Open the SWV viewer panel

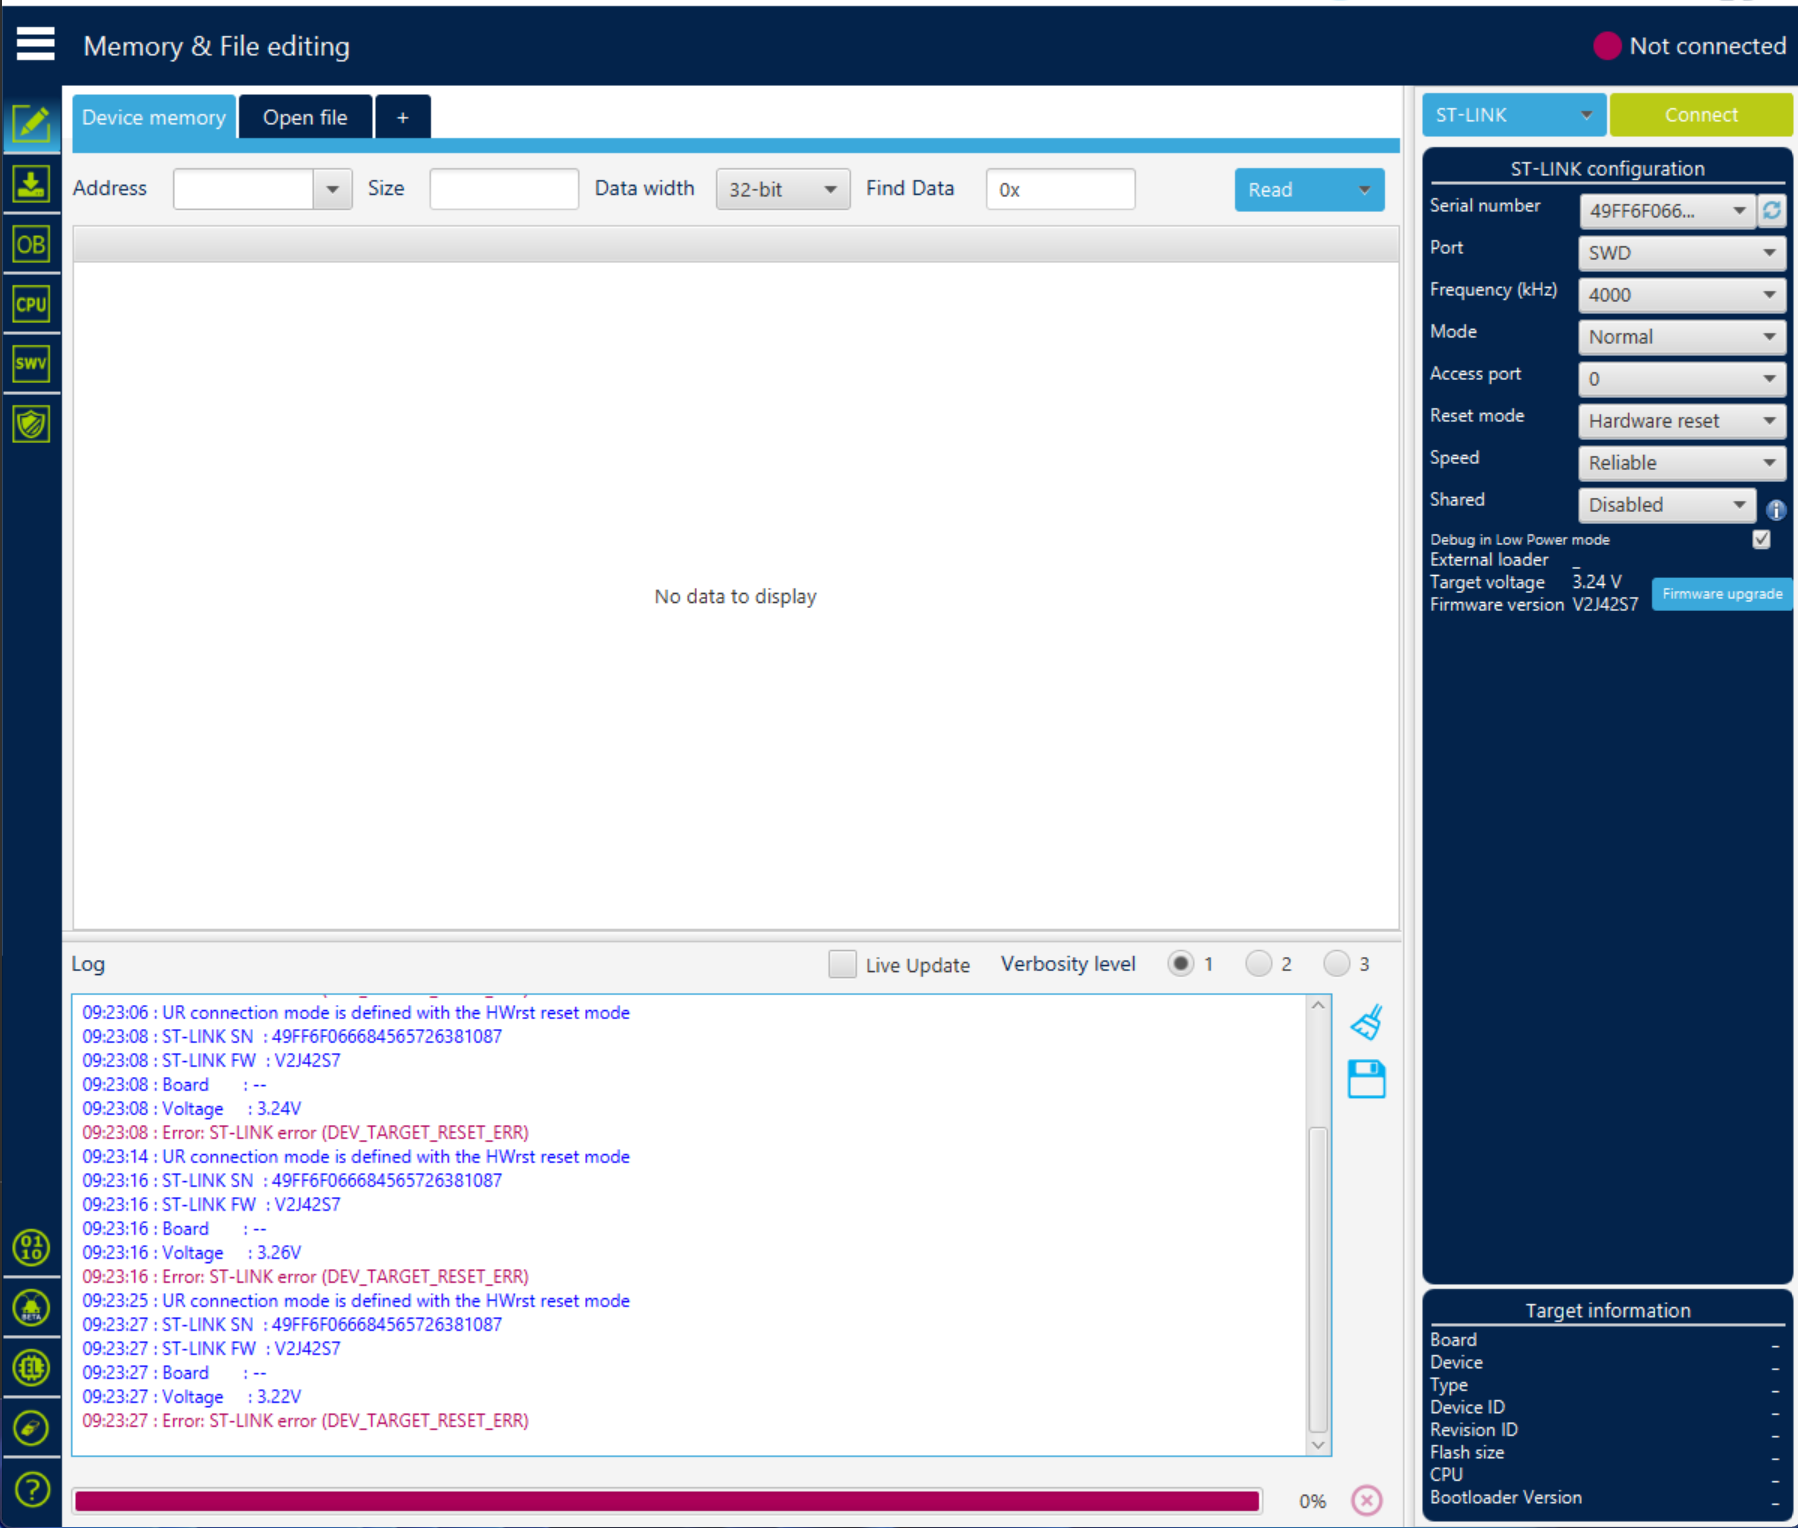coord(31,364)
